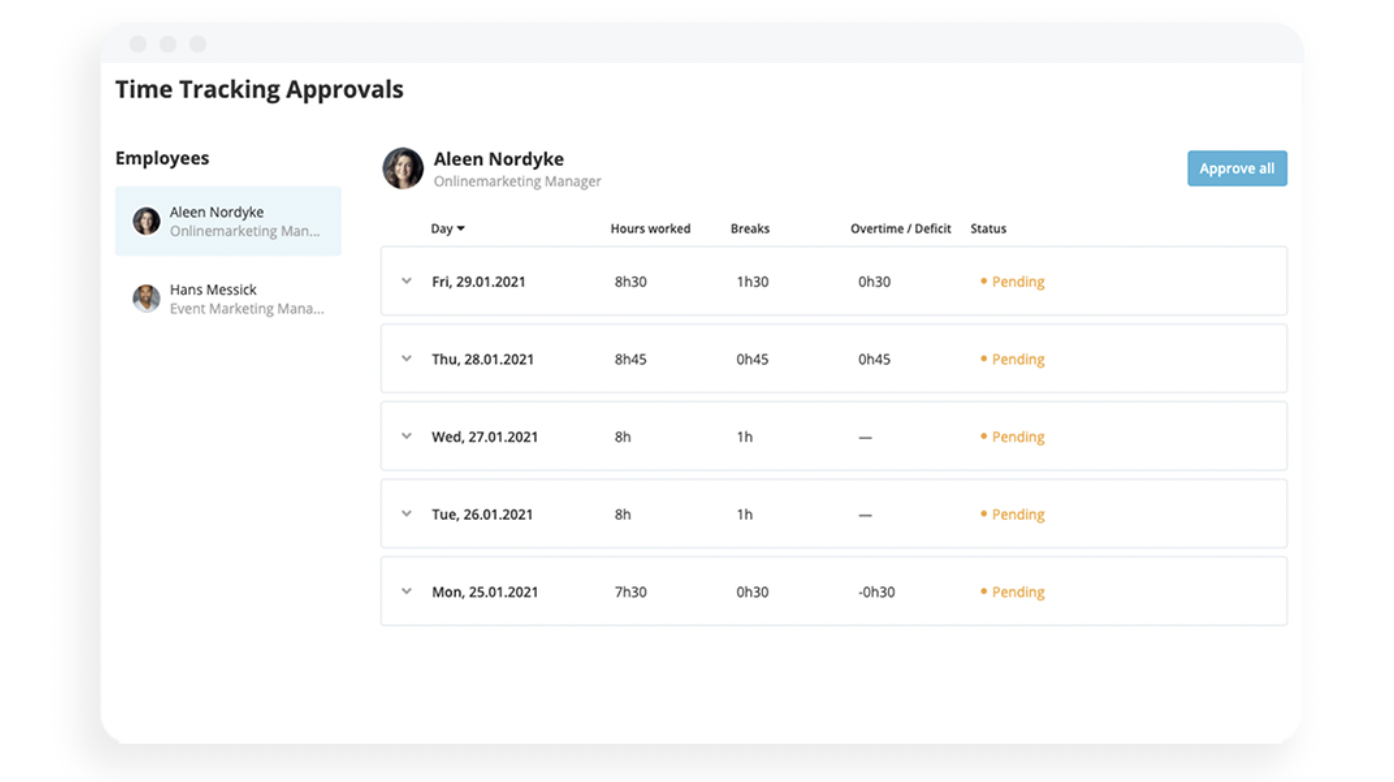1394x782 pixels.
Task: Expand the Mon, 25.01.2021 row chevron
Action: pyautogui.click(x=407, y=591)
